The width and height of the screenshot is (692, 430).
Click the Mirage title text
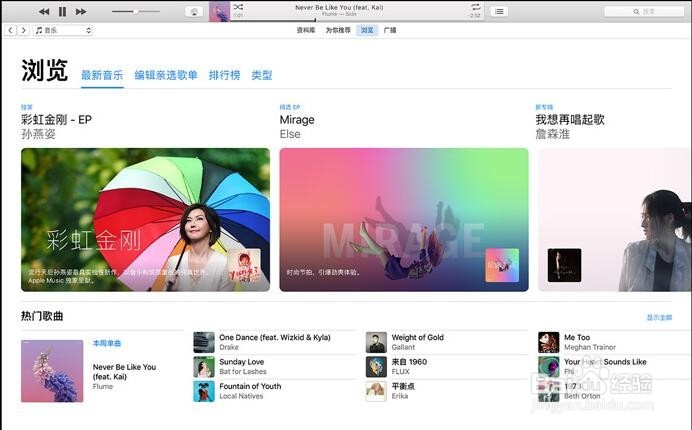(x=297, y=120)
